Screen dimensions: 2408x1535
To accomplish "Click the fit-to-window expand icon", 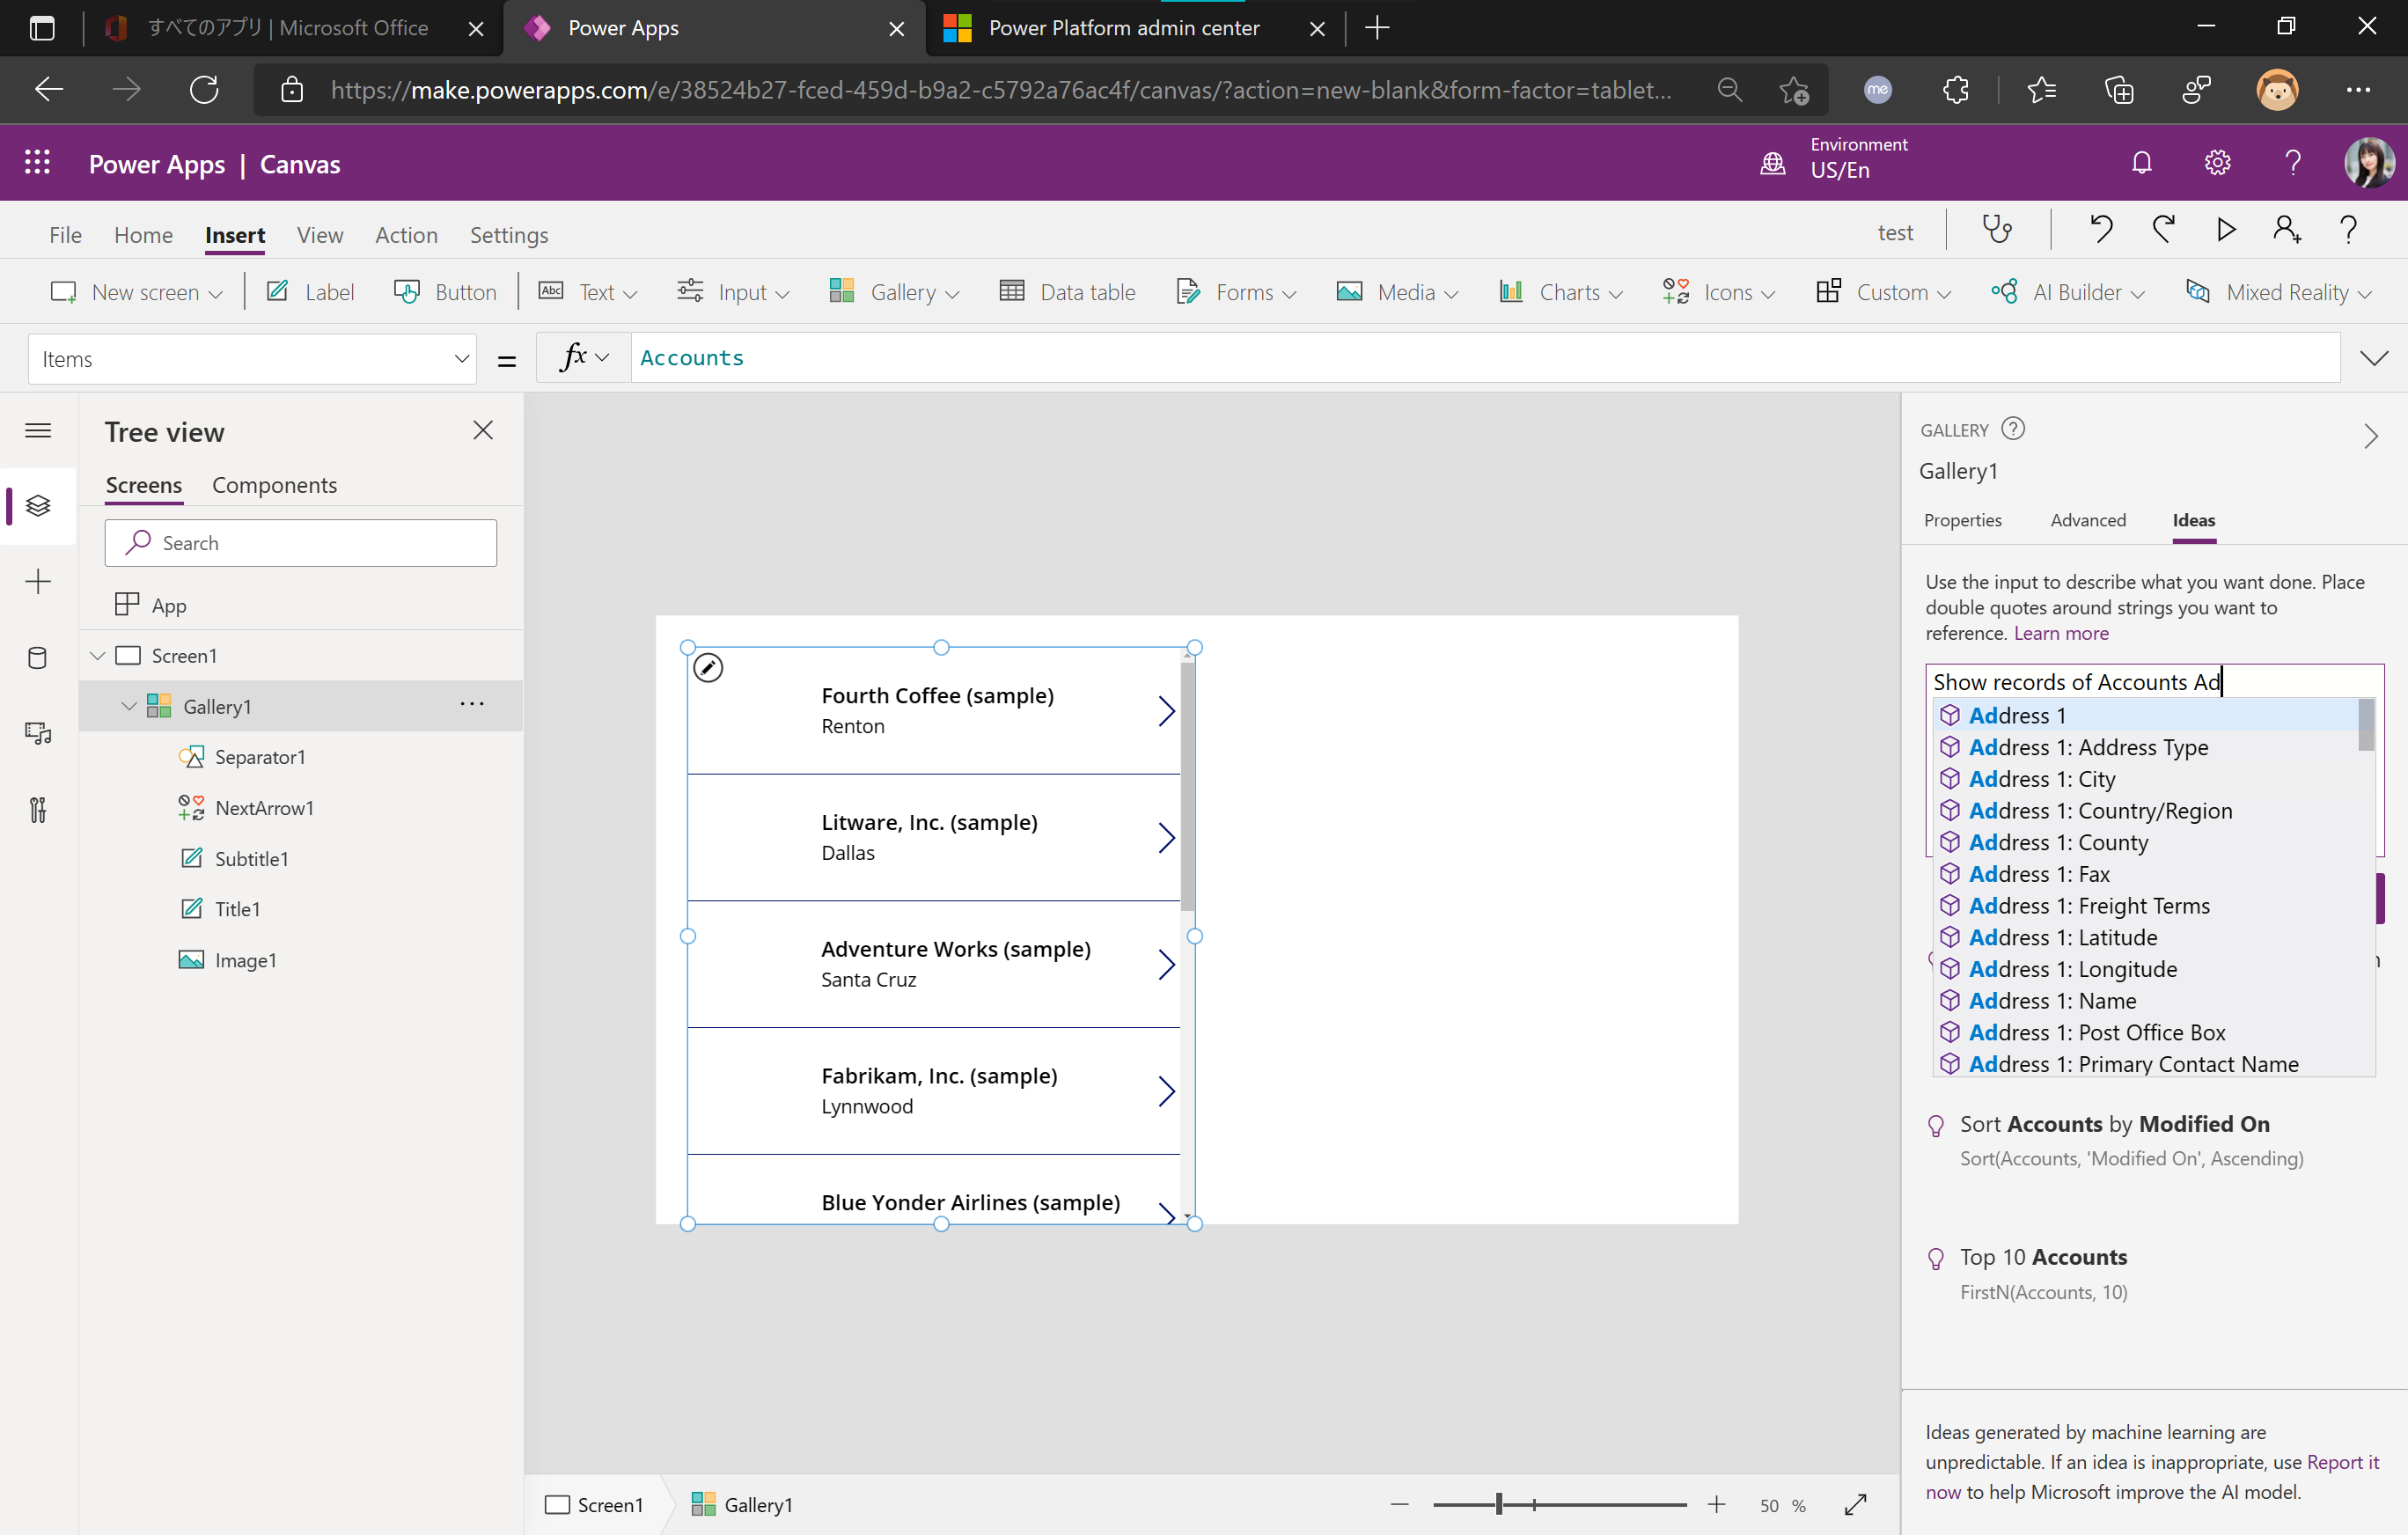I will (x=1855, y=1504).
